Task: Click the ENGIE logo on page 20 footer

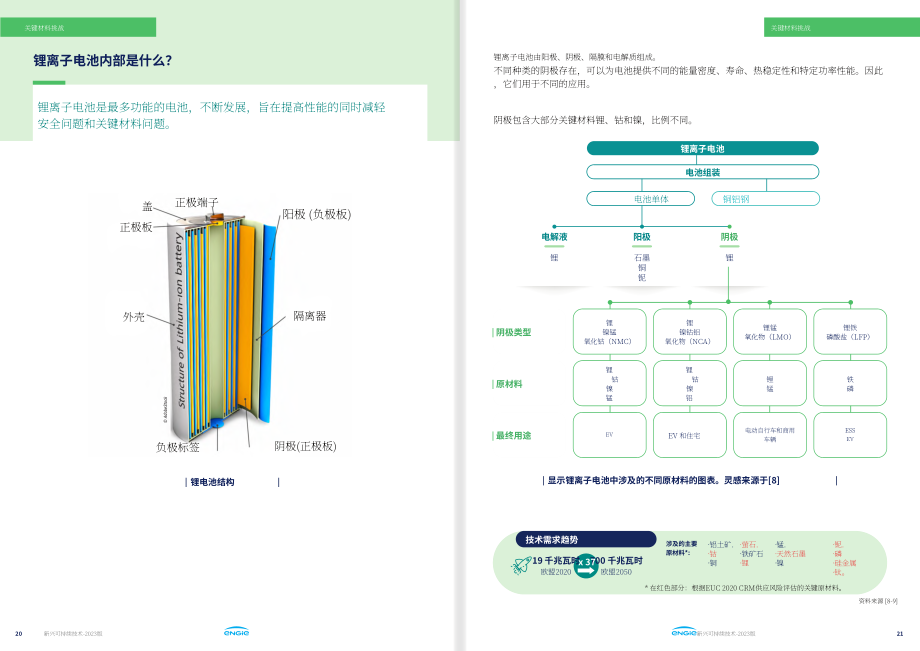Action: pos(236,632)
